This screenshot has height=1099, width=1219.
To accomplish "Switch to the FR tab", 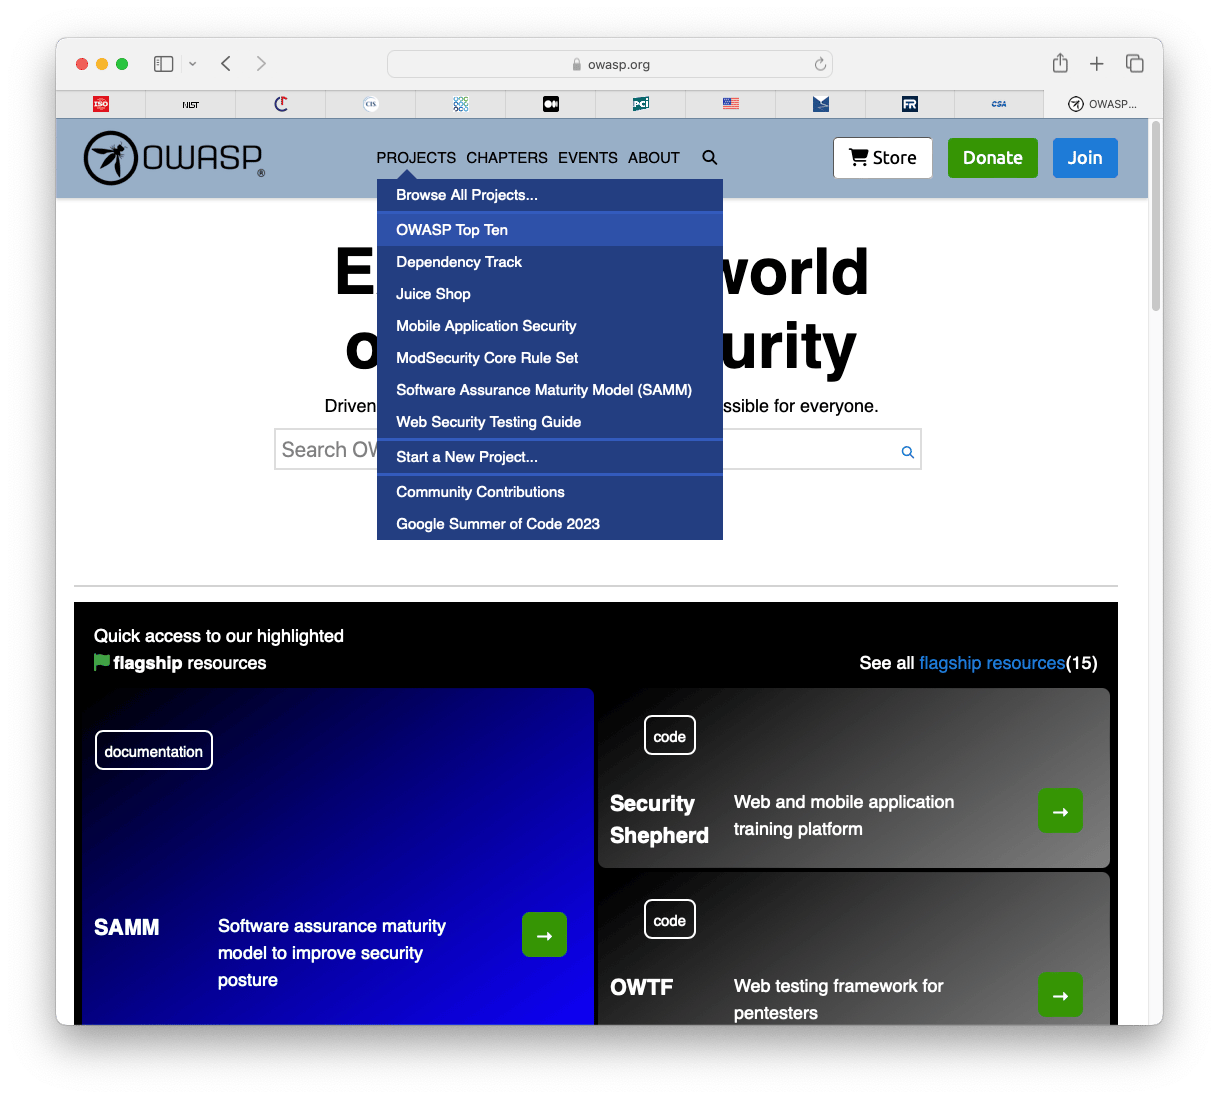I will [x=910, y=104].
